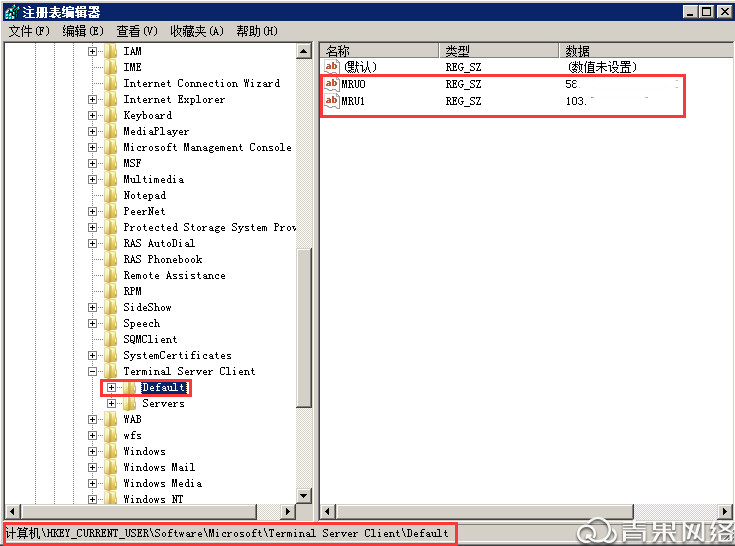Sort by the 数据 column header
Screen dimensions: 735x546
tap(646, 51)
